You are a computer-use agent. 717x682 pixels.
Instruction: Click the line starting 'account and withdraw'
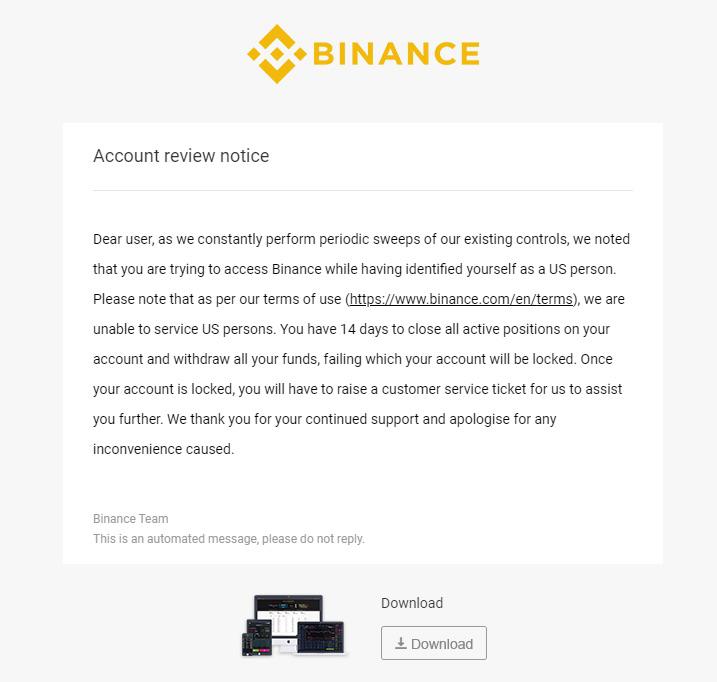pos(359,359)
